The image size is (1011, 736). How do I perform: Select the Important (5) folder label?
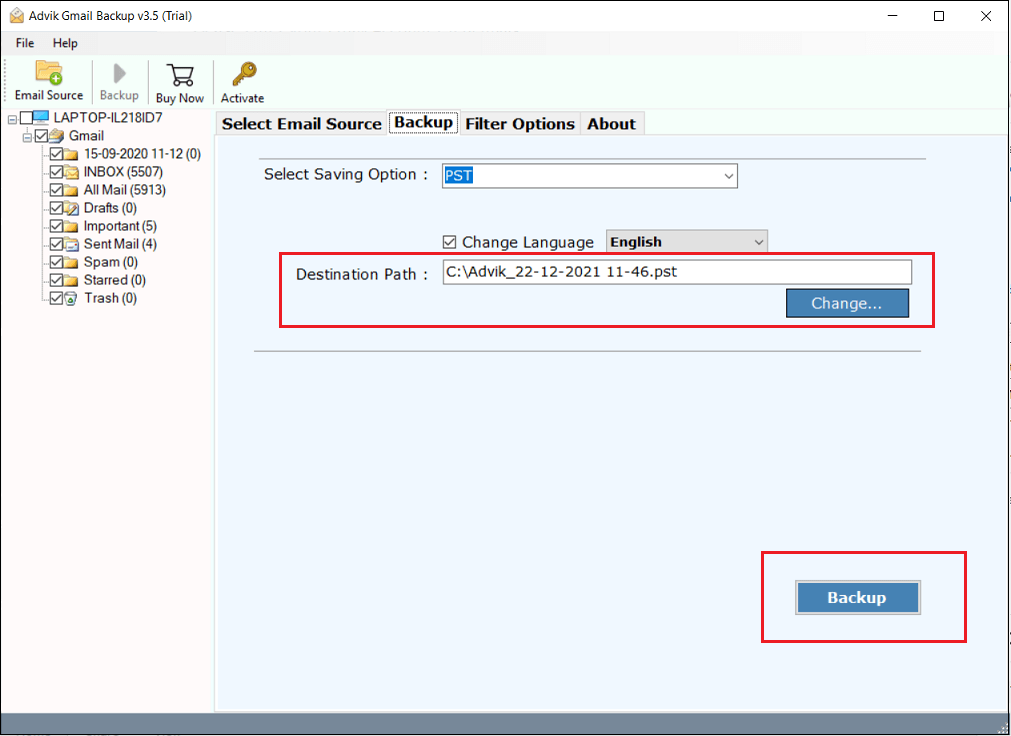[120, 226]
